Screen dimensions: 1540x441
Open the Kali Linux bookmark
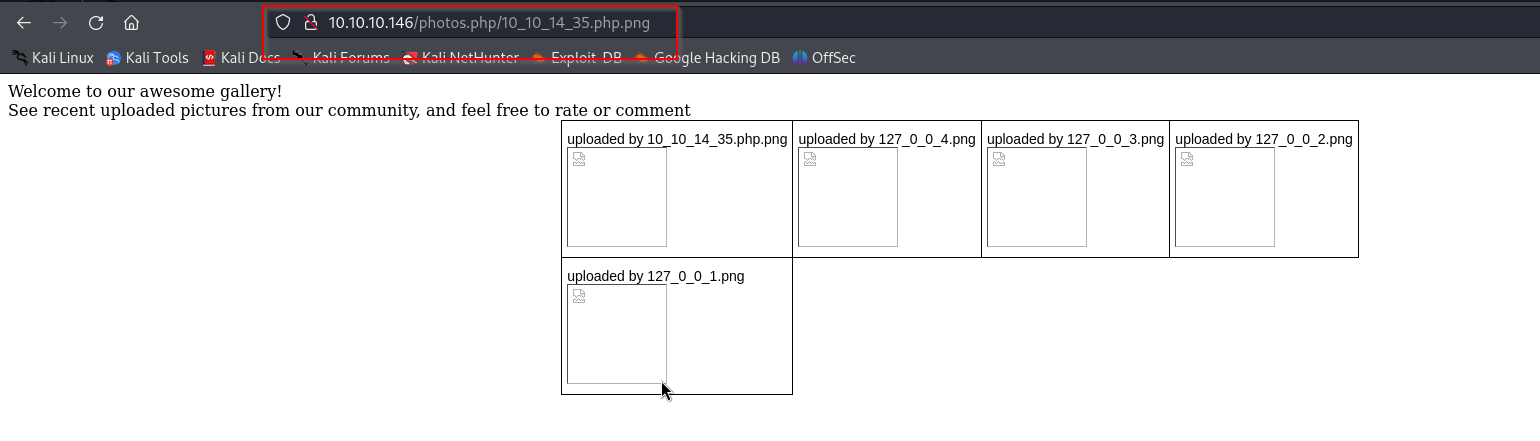(53, 58)
